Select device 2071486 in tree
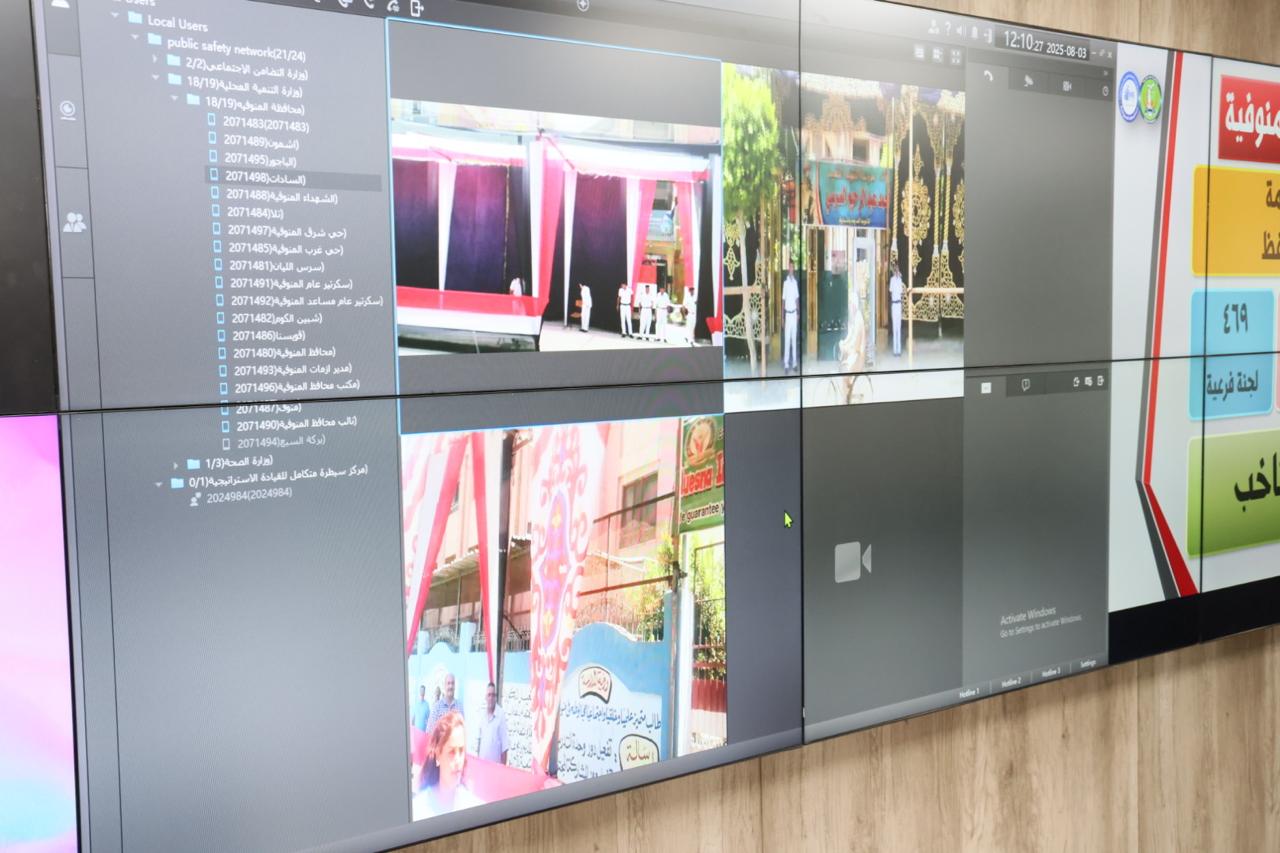Viewport: 1280px width, 853px height. (x=262, y=336)
